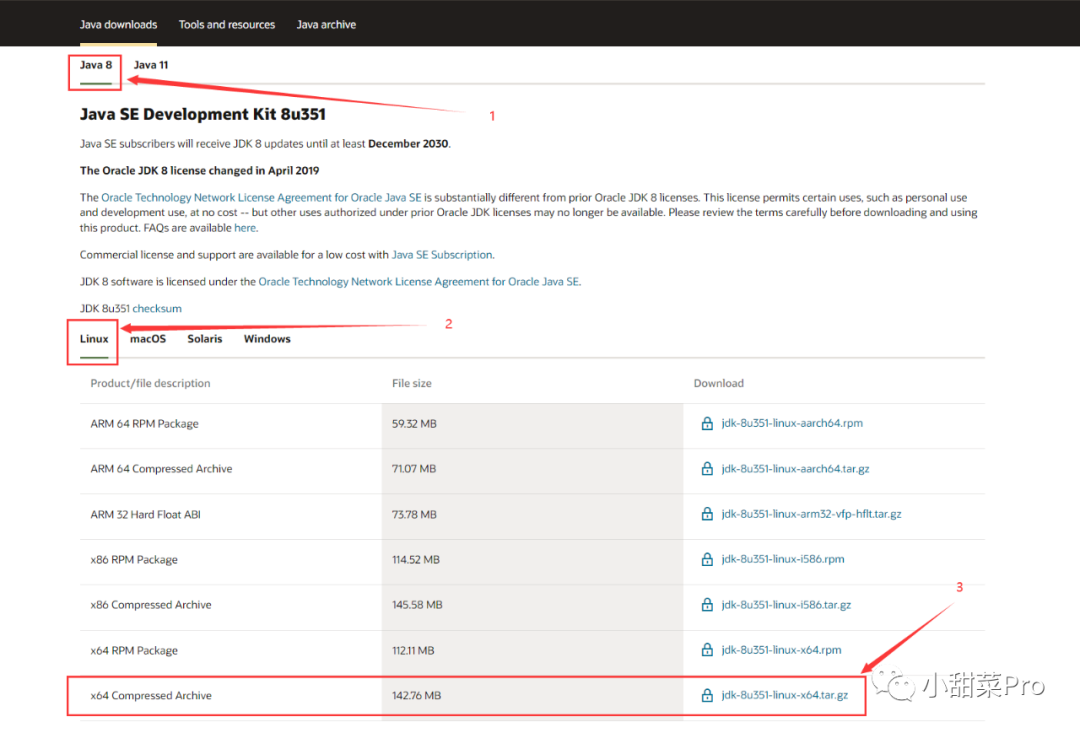Click lock icon beside arm32-vfp-hflt.tar.gz download
Image resolution: width=1080 pixels, height=733 pixels.
click(x=707, y=514)
